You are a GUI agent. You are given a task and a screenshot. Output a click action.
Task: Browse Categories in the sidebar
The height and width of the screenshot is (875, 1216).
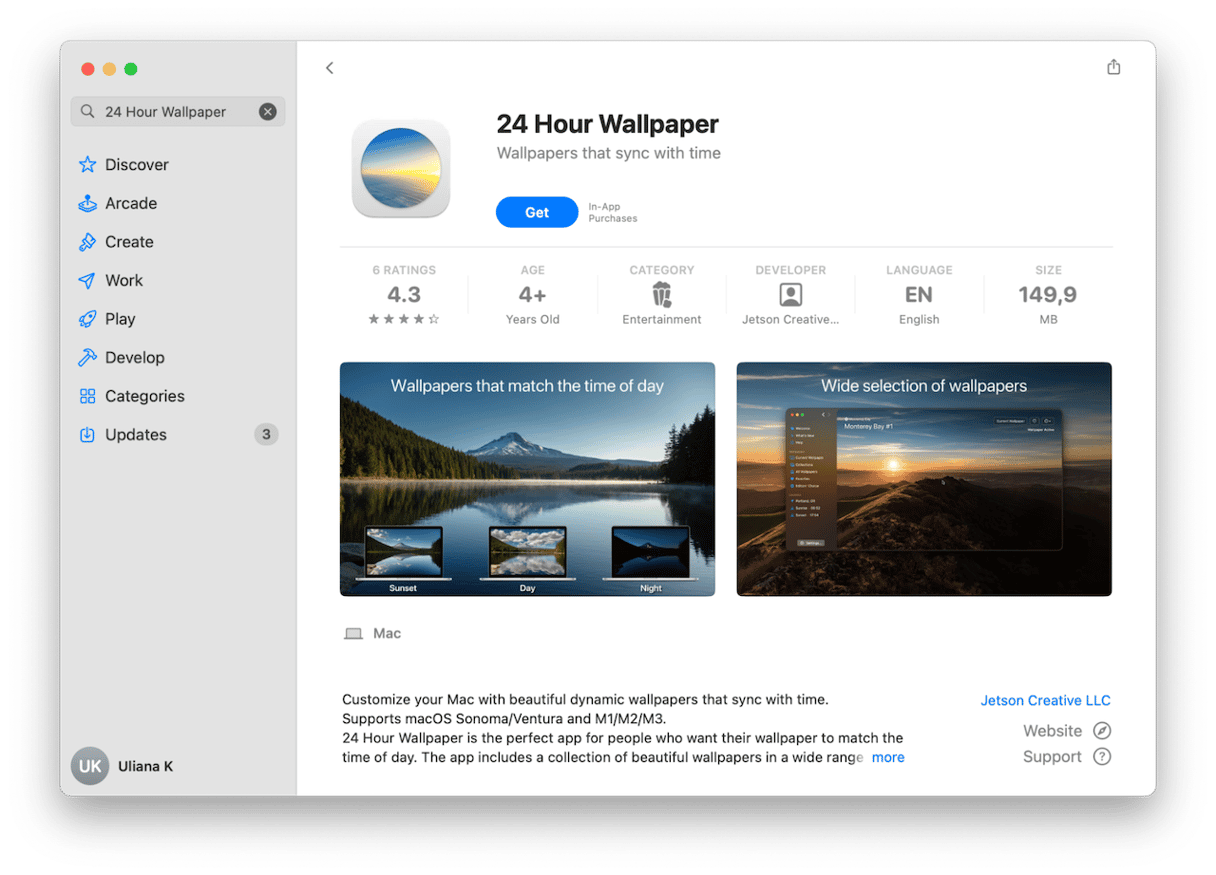[x=144, y=396]
